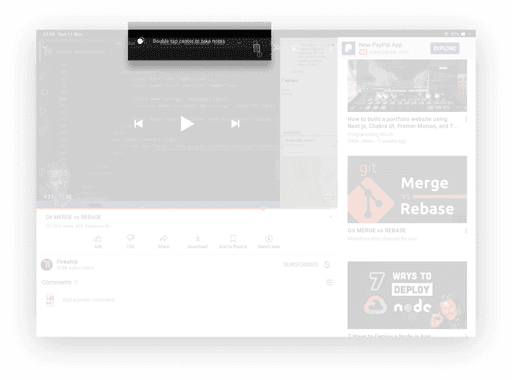
Task: Open the Git Merge vs Rebase suggested thumbnail
Action: tap(407, 189)
